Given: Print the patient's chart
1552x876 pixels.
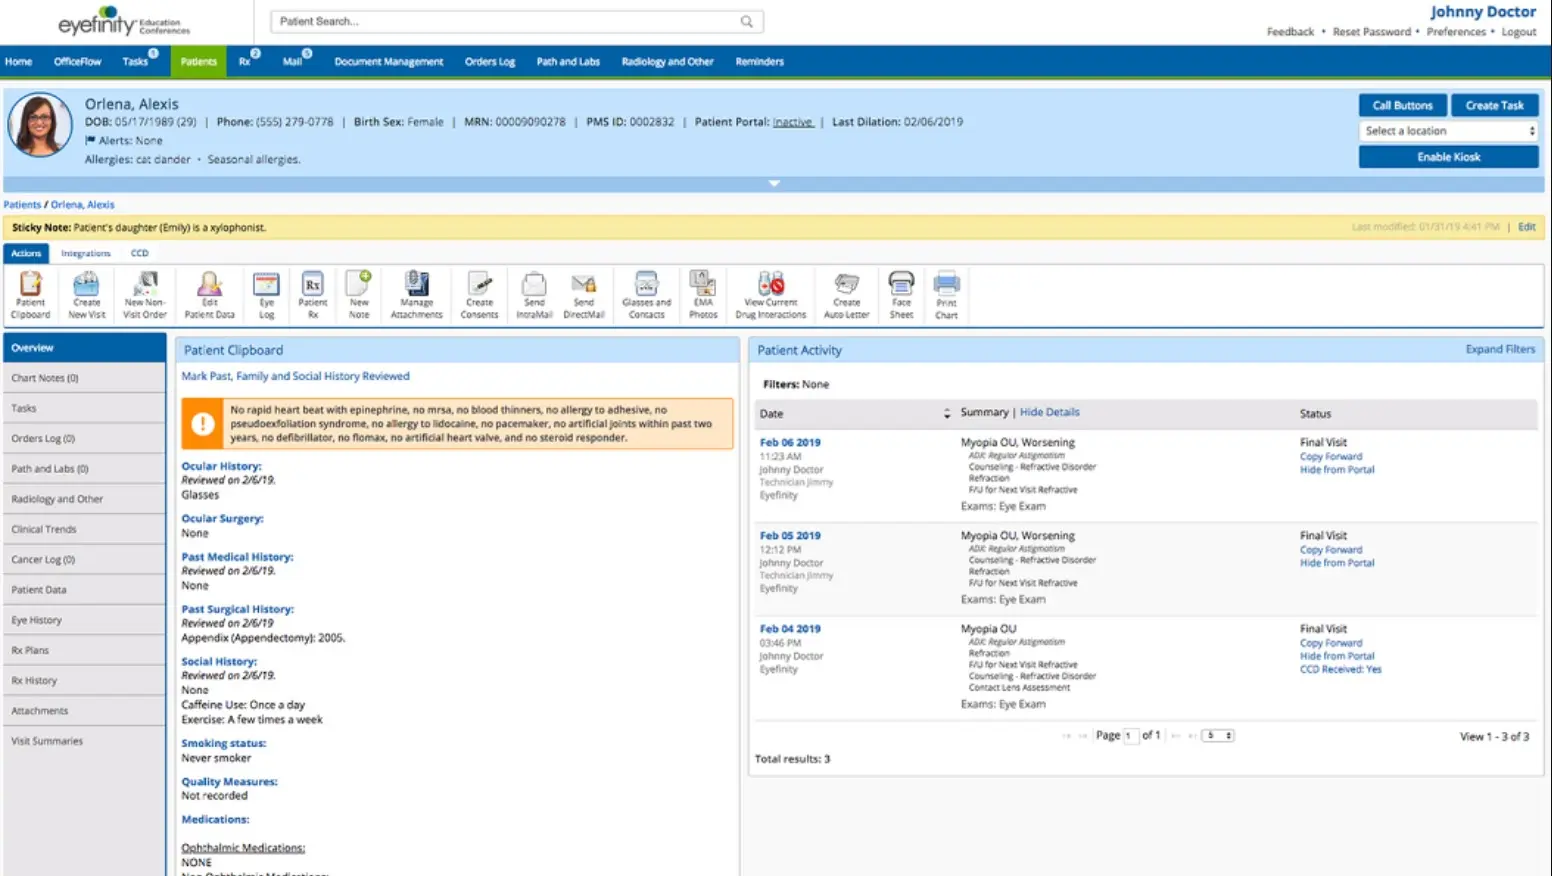Looking at the screenshot, I should (x=945, y=293).
